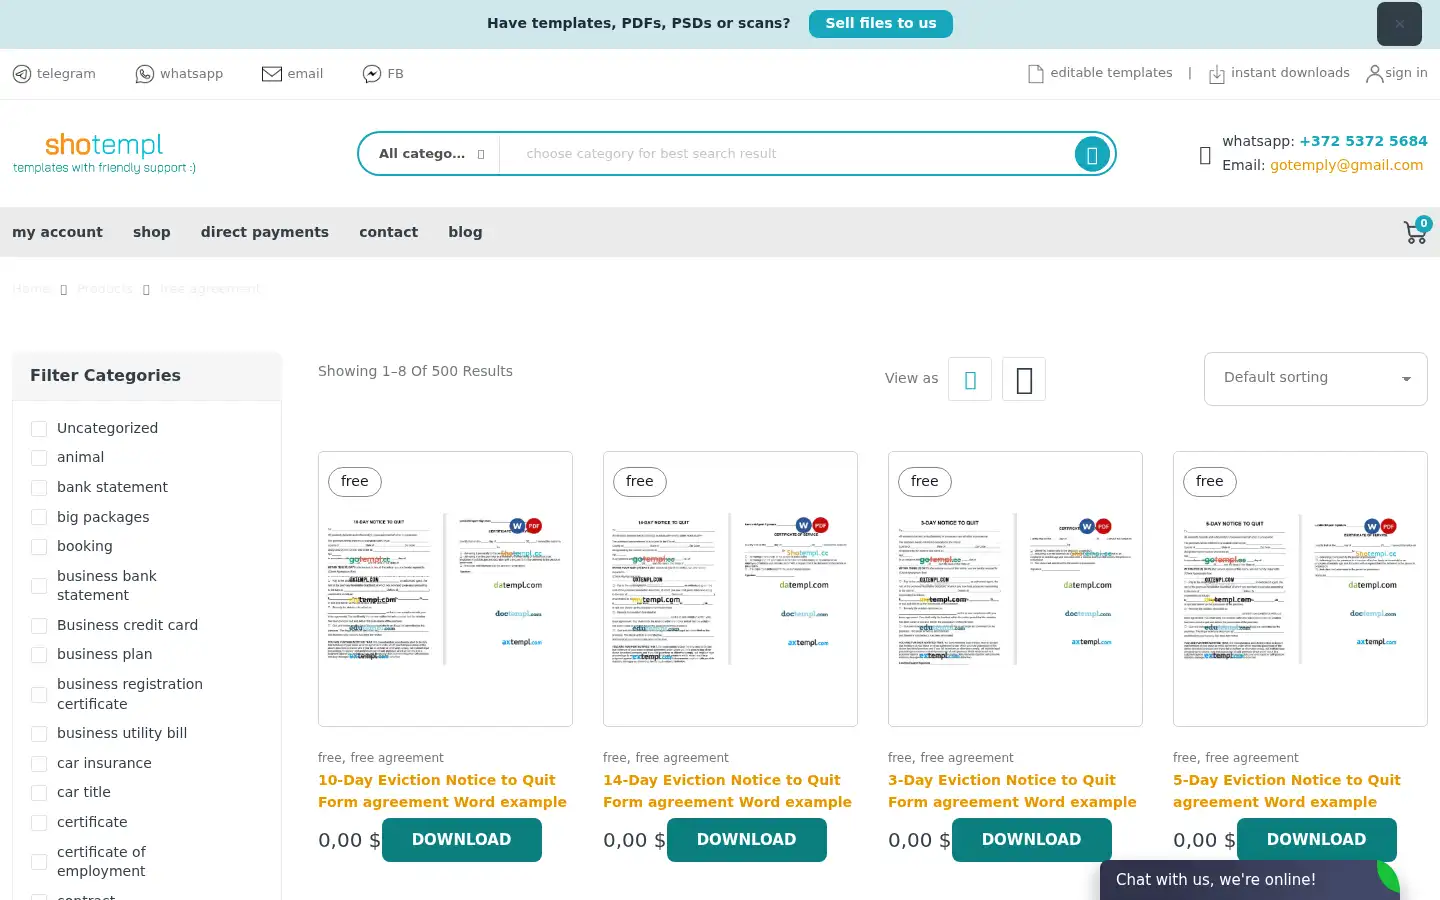
Task: Download the 3-Day Eviction Notice template
Action: point(1032,840)
